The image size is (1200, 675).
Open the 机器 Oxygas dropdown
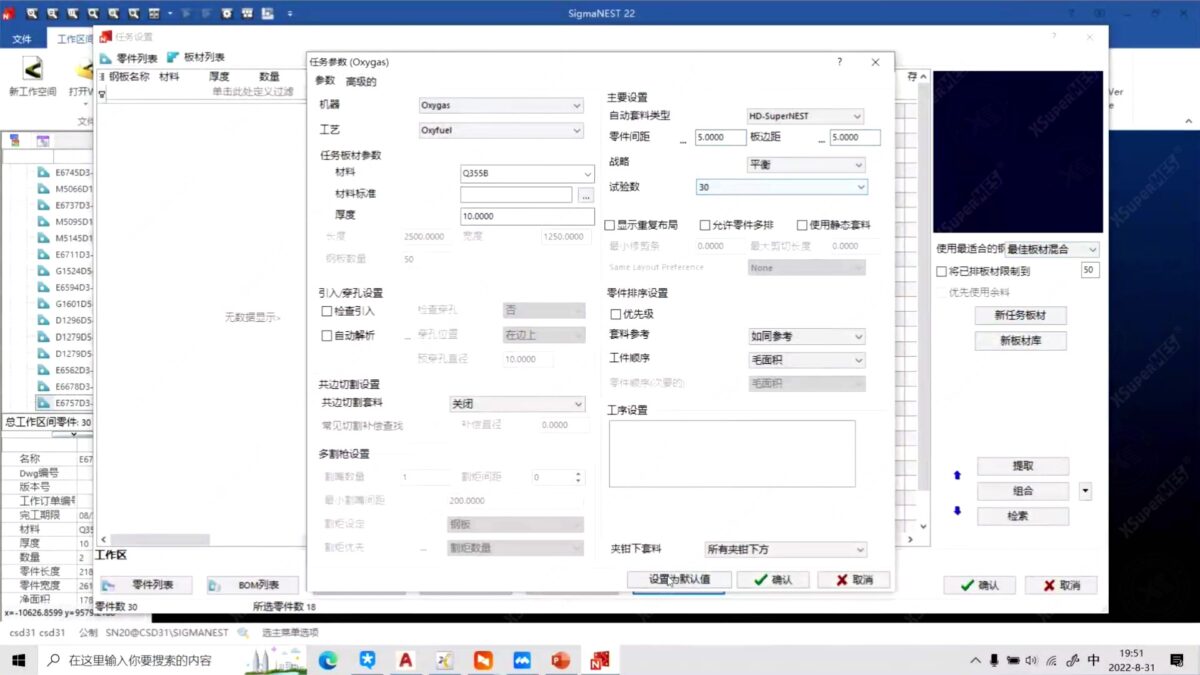(501, 105)
